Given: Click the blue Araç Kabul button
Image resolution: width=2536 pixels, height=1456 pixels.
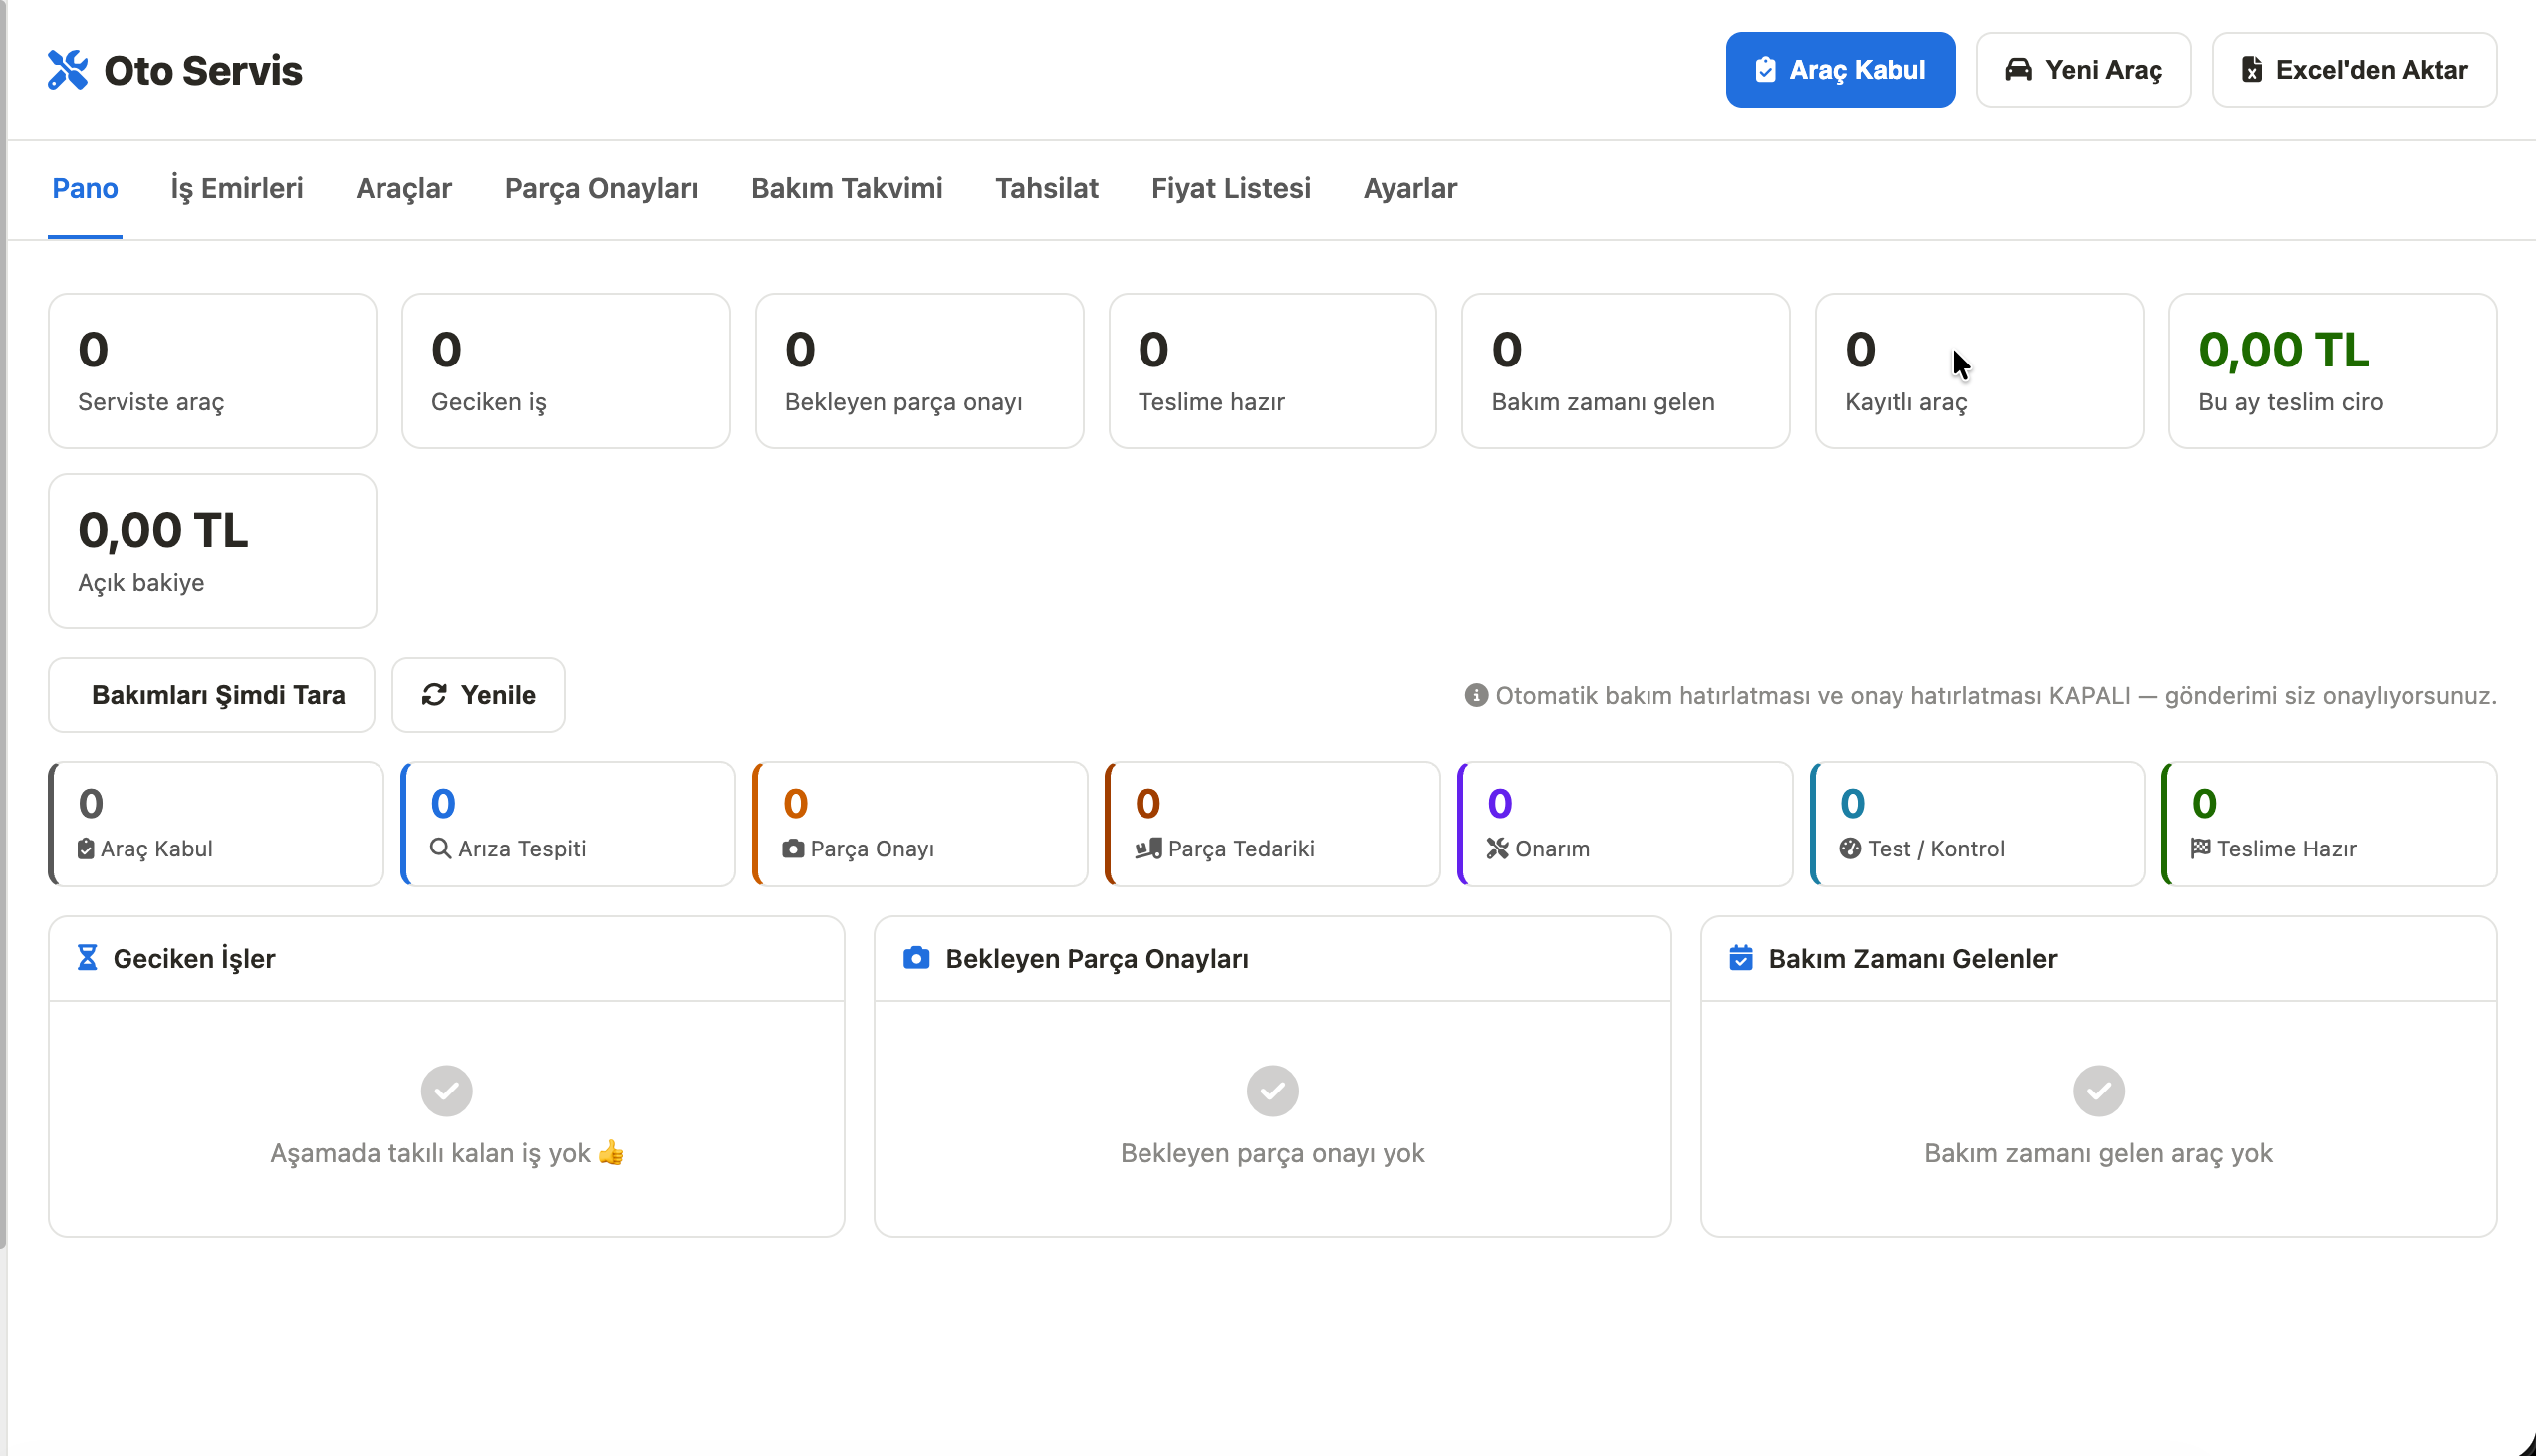Looking at the screenshot, I should pyautogui.click(x=1840, y=70).
